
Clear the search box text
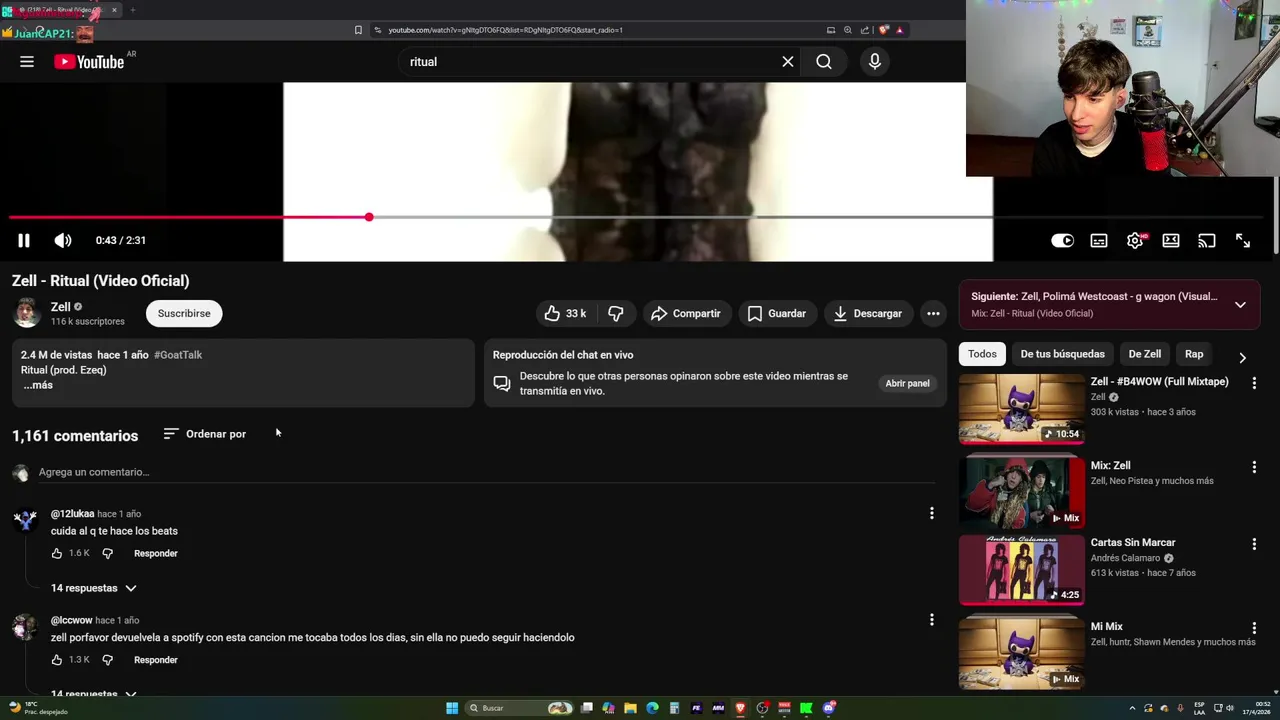click(788, 62)
